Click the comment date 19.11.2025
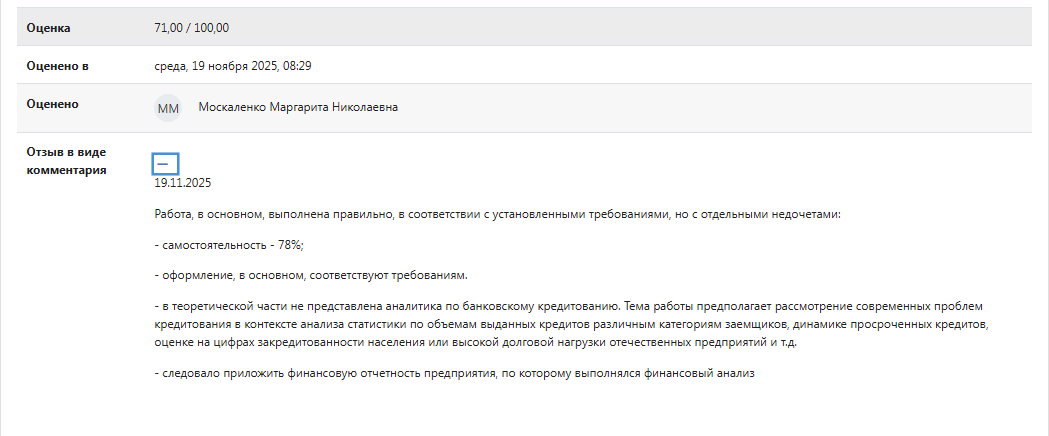Image resolution: width=1049 pixels, height=436 pixels. tap(183, 183)
